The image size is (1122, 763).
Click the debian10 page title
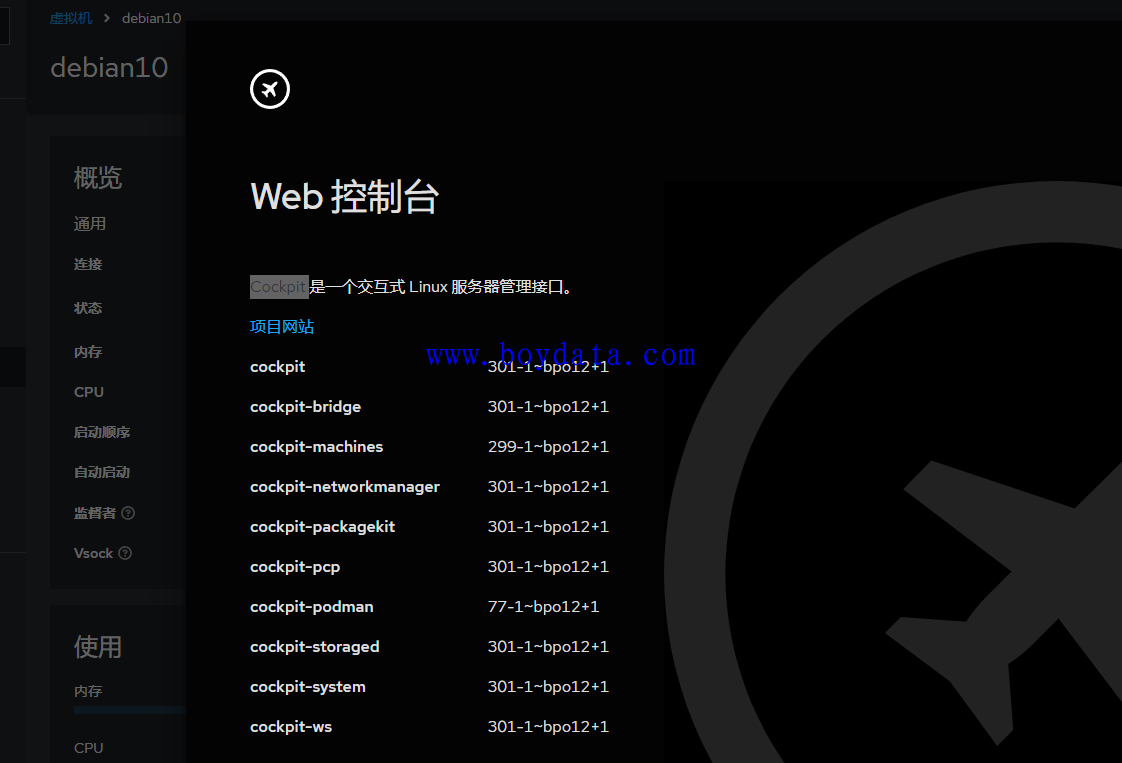(x=109, y=67)
